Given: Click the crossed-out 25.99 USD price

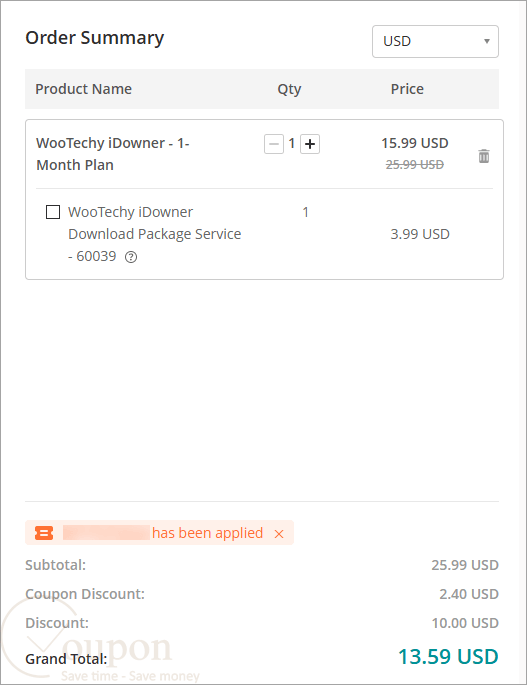Looking at the screenshot, I should point(415,165).
